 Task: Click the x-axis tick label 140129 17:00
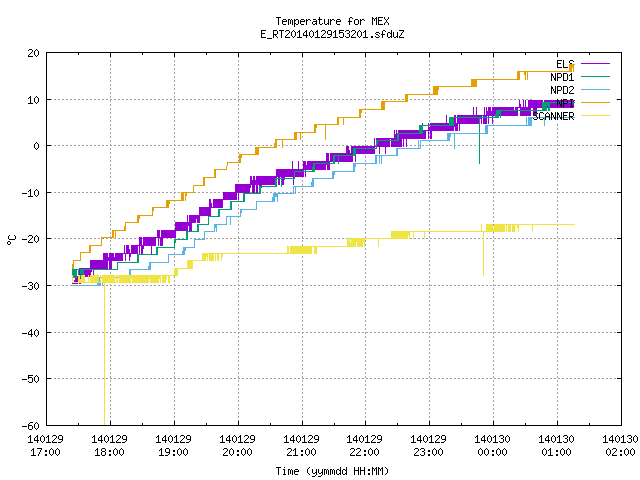[45, 446]
